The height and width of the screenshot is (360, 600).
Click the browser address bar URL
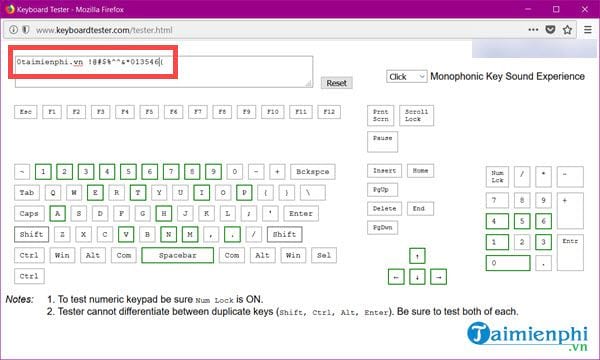[104, 30]
